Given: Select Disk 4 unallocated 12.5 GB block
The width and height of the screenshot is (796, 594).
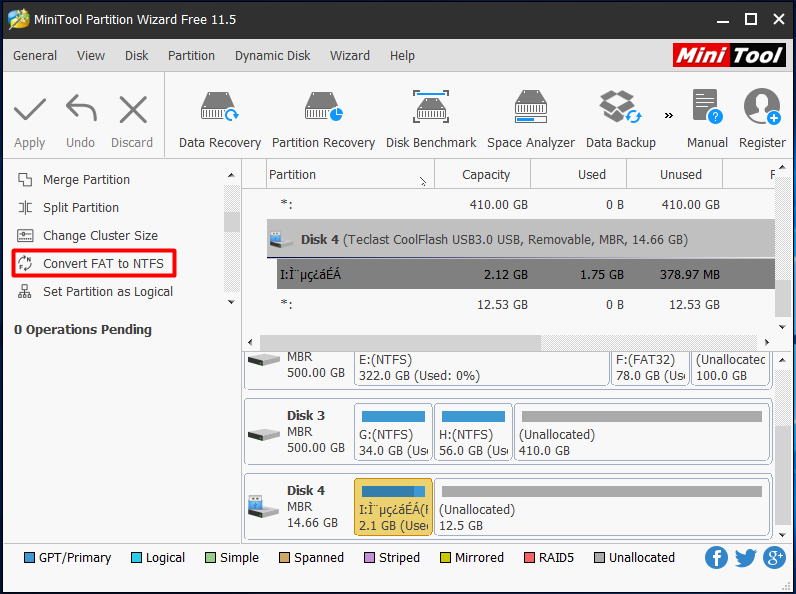Looking at the screenshot, I should pyautogui.click(x=602, y=507).
